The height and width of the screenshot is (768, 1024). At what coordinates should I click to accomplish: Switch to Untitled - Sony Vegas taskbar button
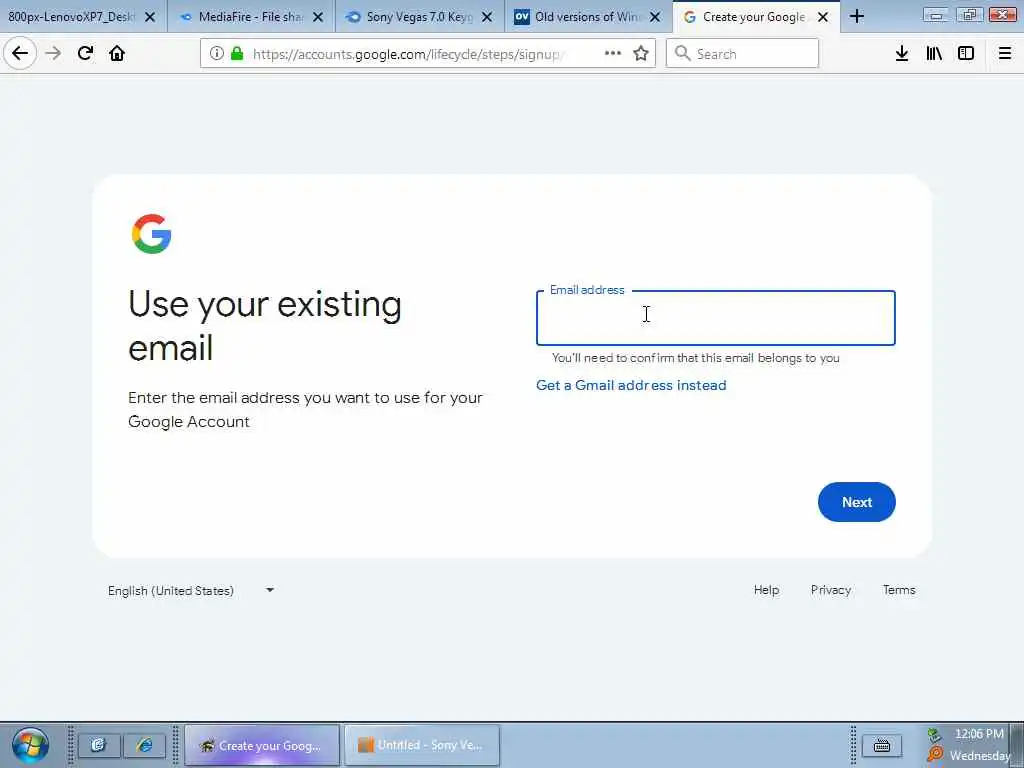(422, 745)
